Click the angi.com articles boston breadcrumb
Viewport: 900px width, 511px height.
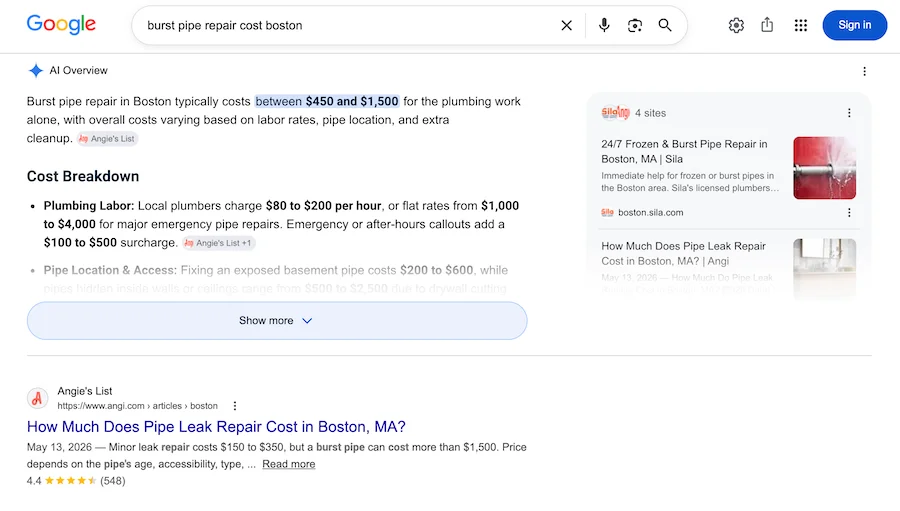point(137,406)
